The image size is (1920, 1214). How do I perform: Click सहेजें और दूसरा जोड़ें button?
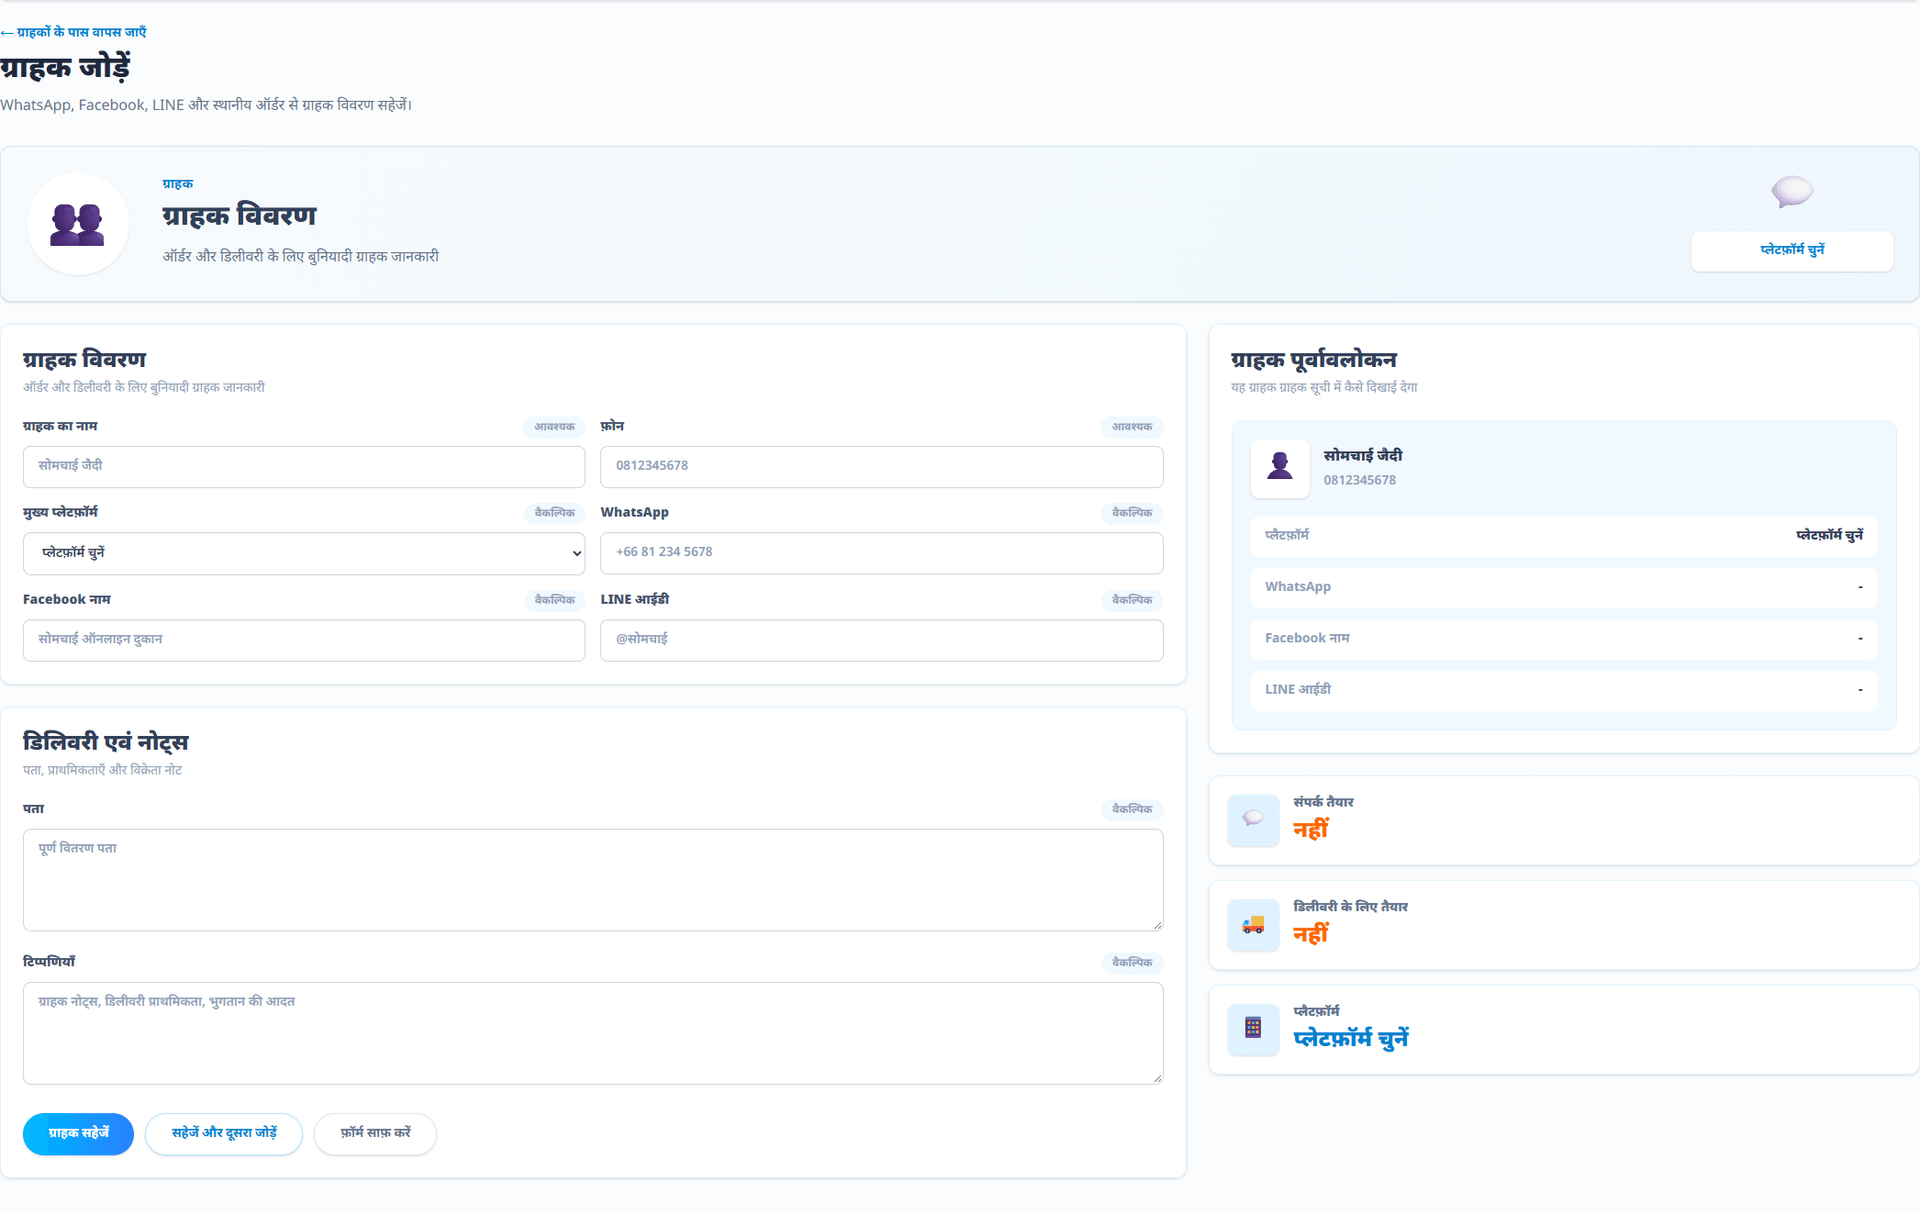tap(224, 1133)
